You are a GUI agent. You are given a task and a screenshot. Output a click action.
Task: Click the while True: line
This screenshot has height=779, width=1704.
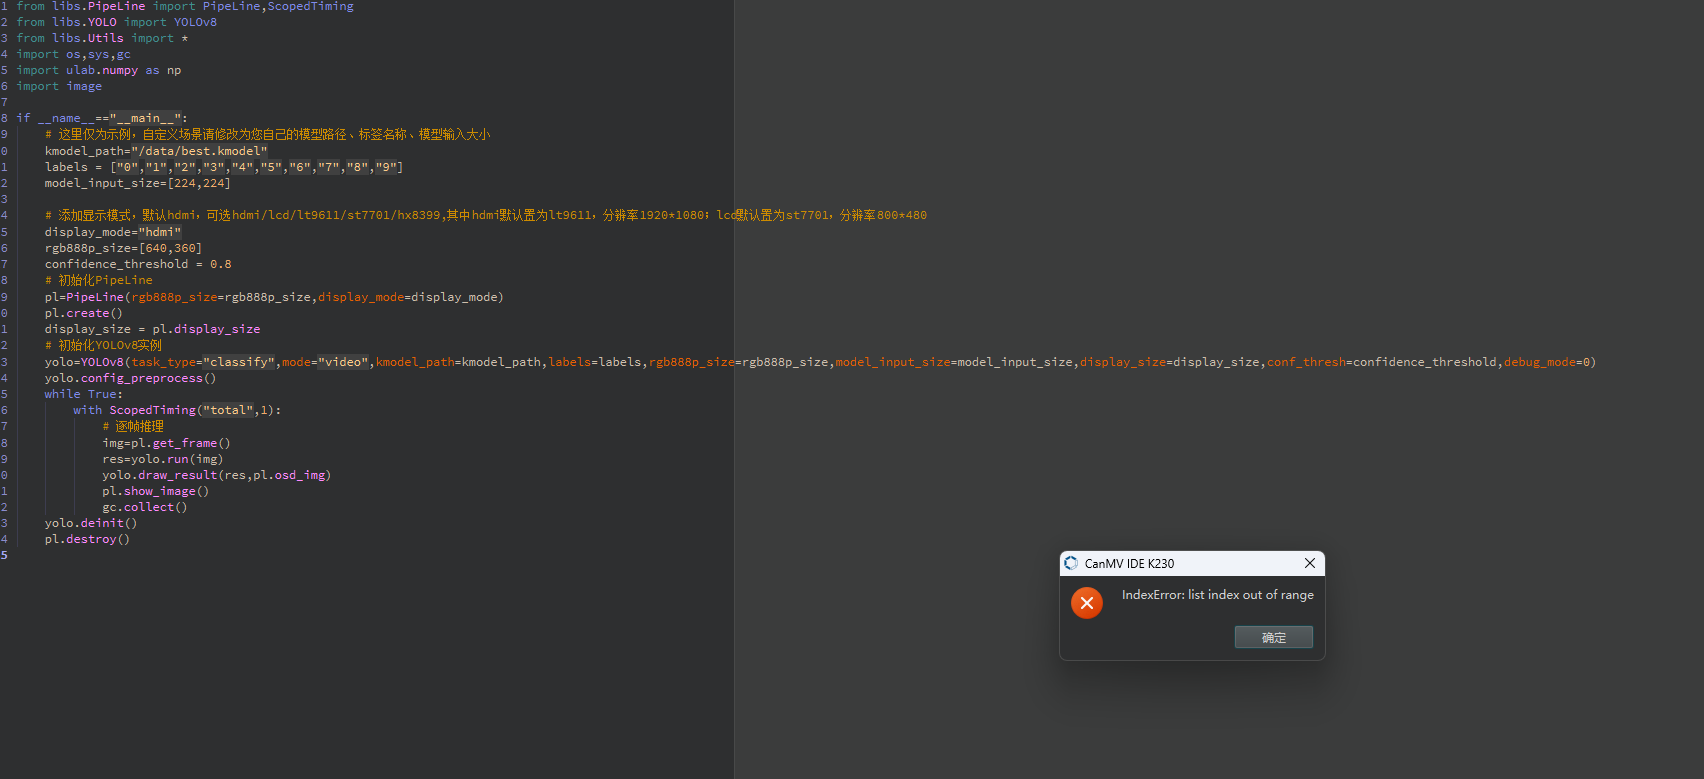click(83, 394)
